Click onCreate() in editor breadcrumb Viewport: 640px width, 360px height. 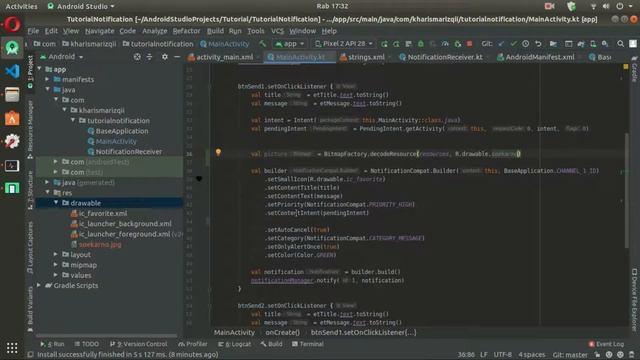tap(282, 333)
